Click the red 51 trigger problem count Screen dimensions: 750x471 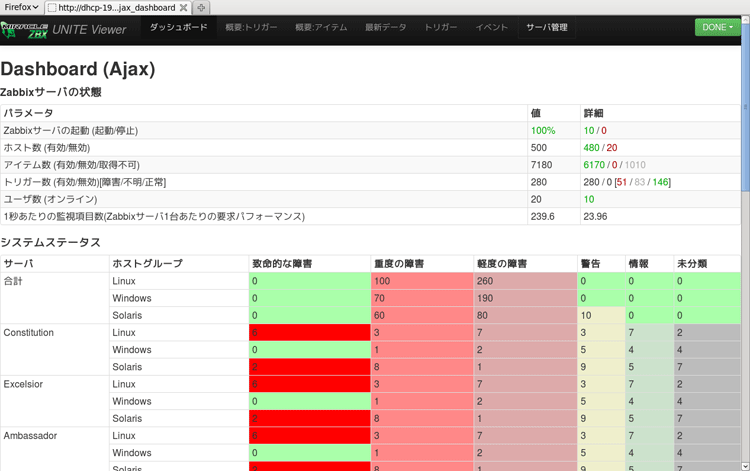(x=623, y=182)
